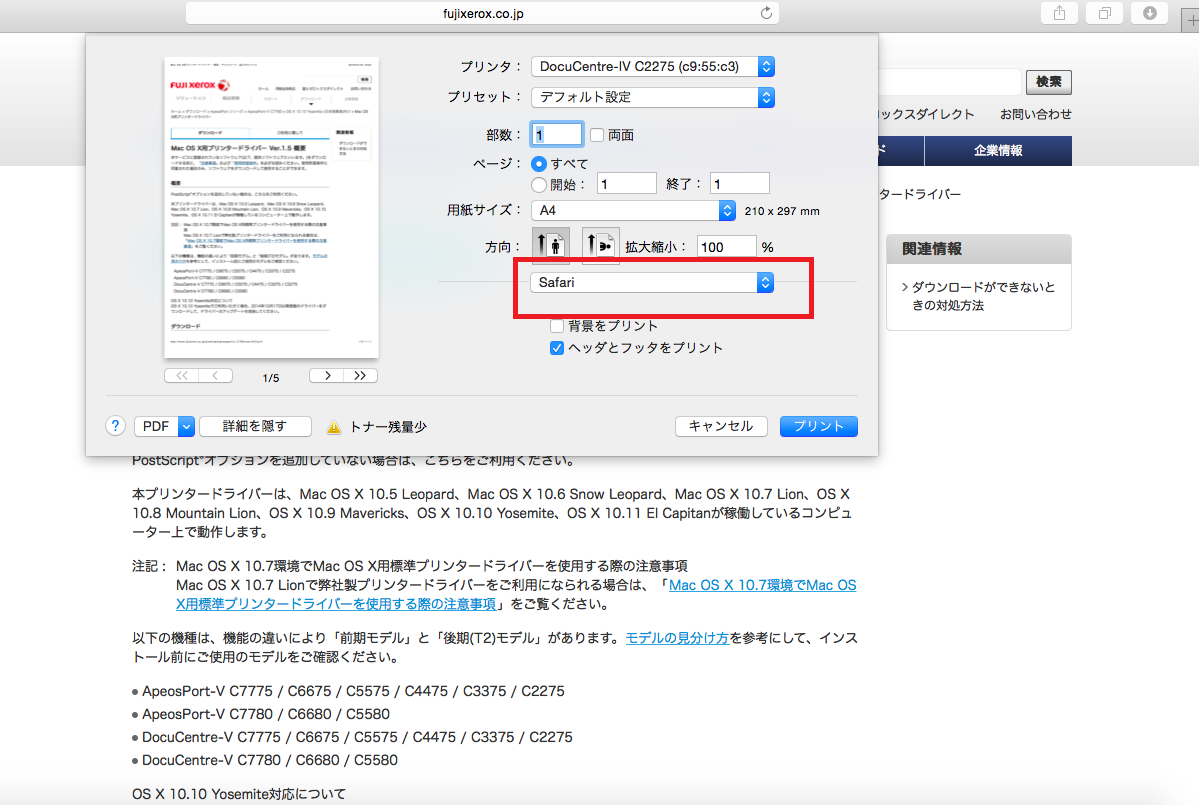Screen dimensions: 1199x805
Task: Add a new tab with plus button
Action: tap(1191, 19)
